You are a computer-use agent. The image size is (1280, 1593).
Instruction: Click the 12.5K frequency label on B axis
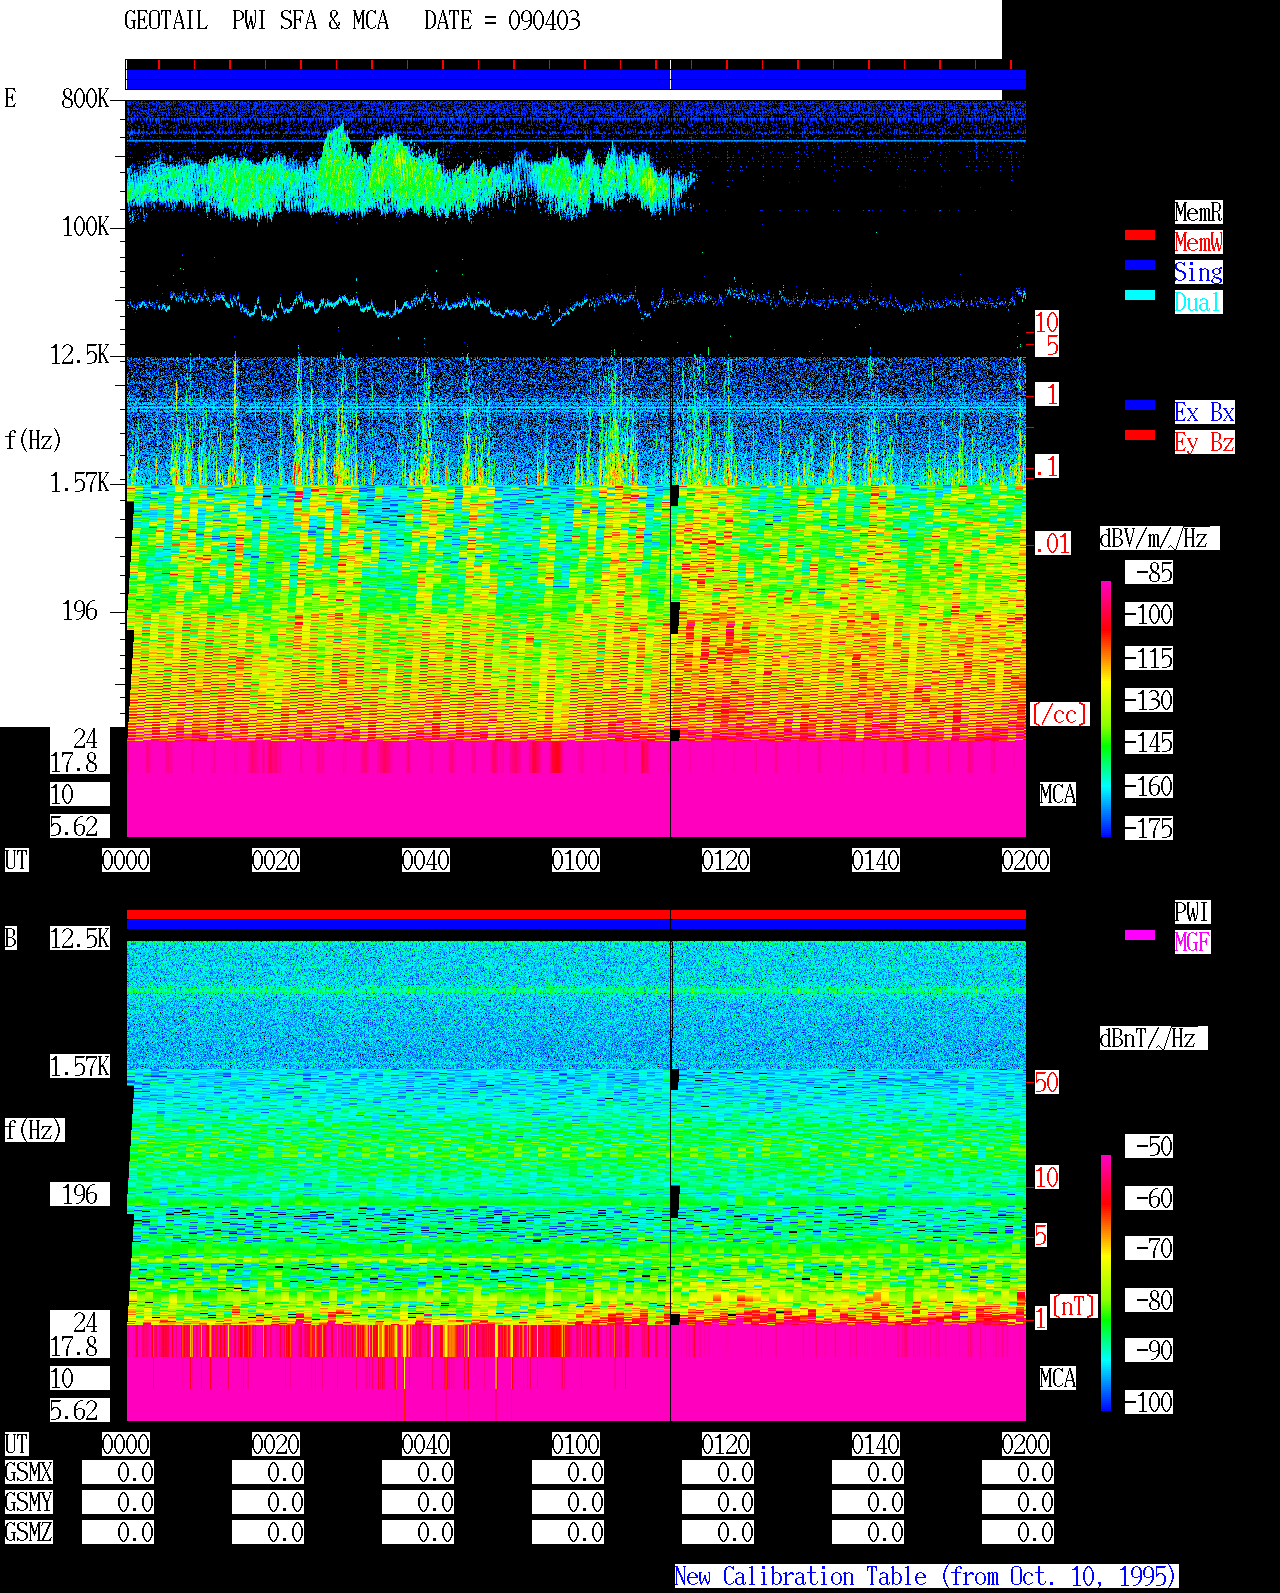tap(80, 938)
